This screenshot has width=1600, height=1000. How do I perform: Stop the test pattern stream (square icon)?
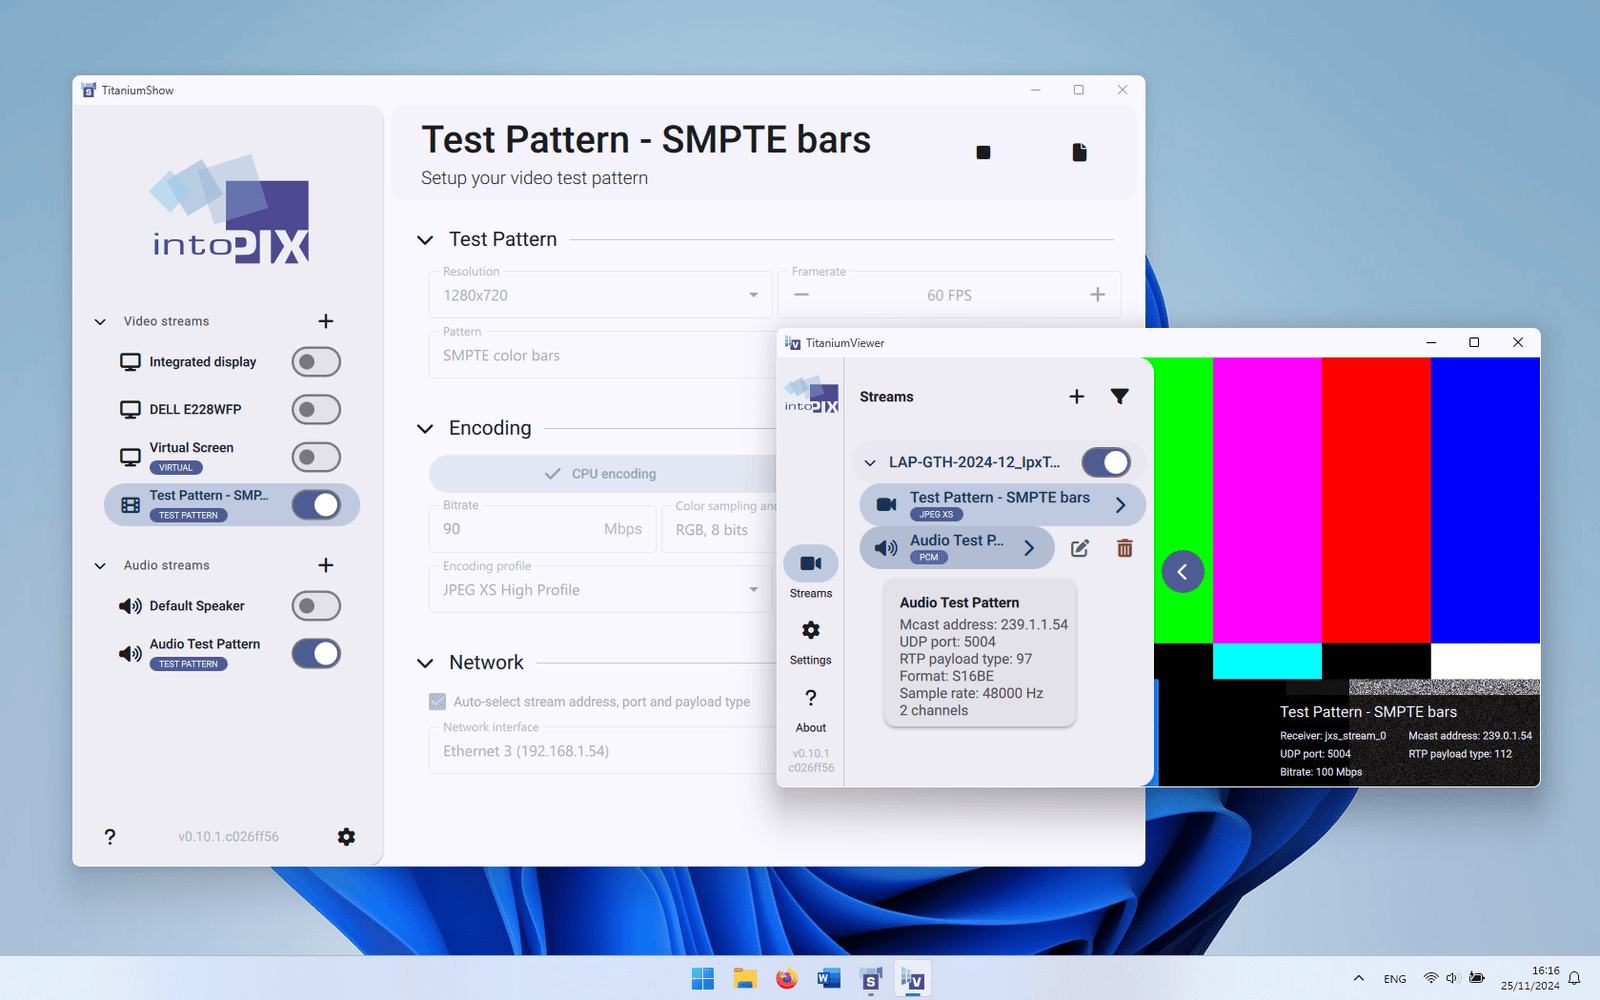(x=983, y=152)
